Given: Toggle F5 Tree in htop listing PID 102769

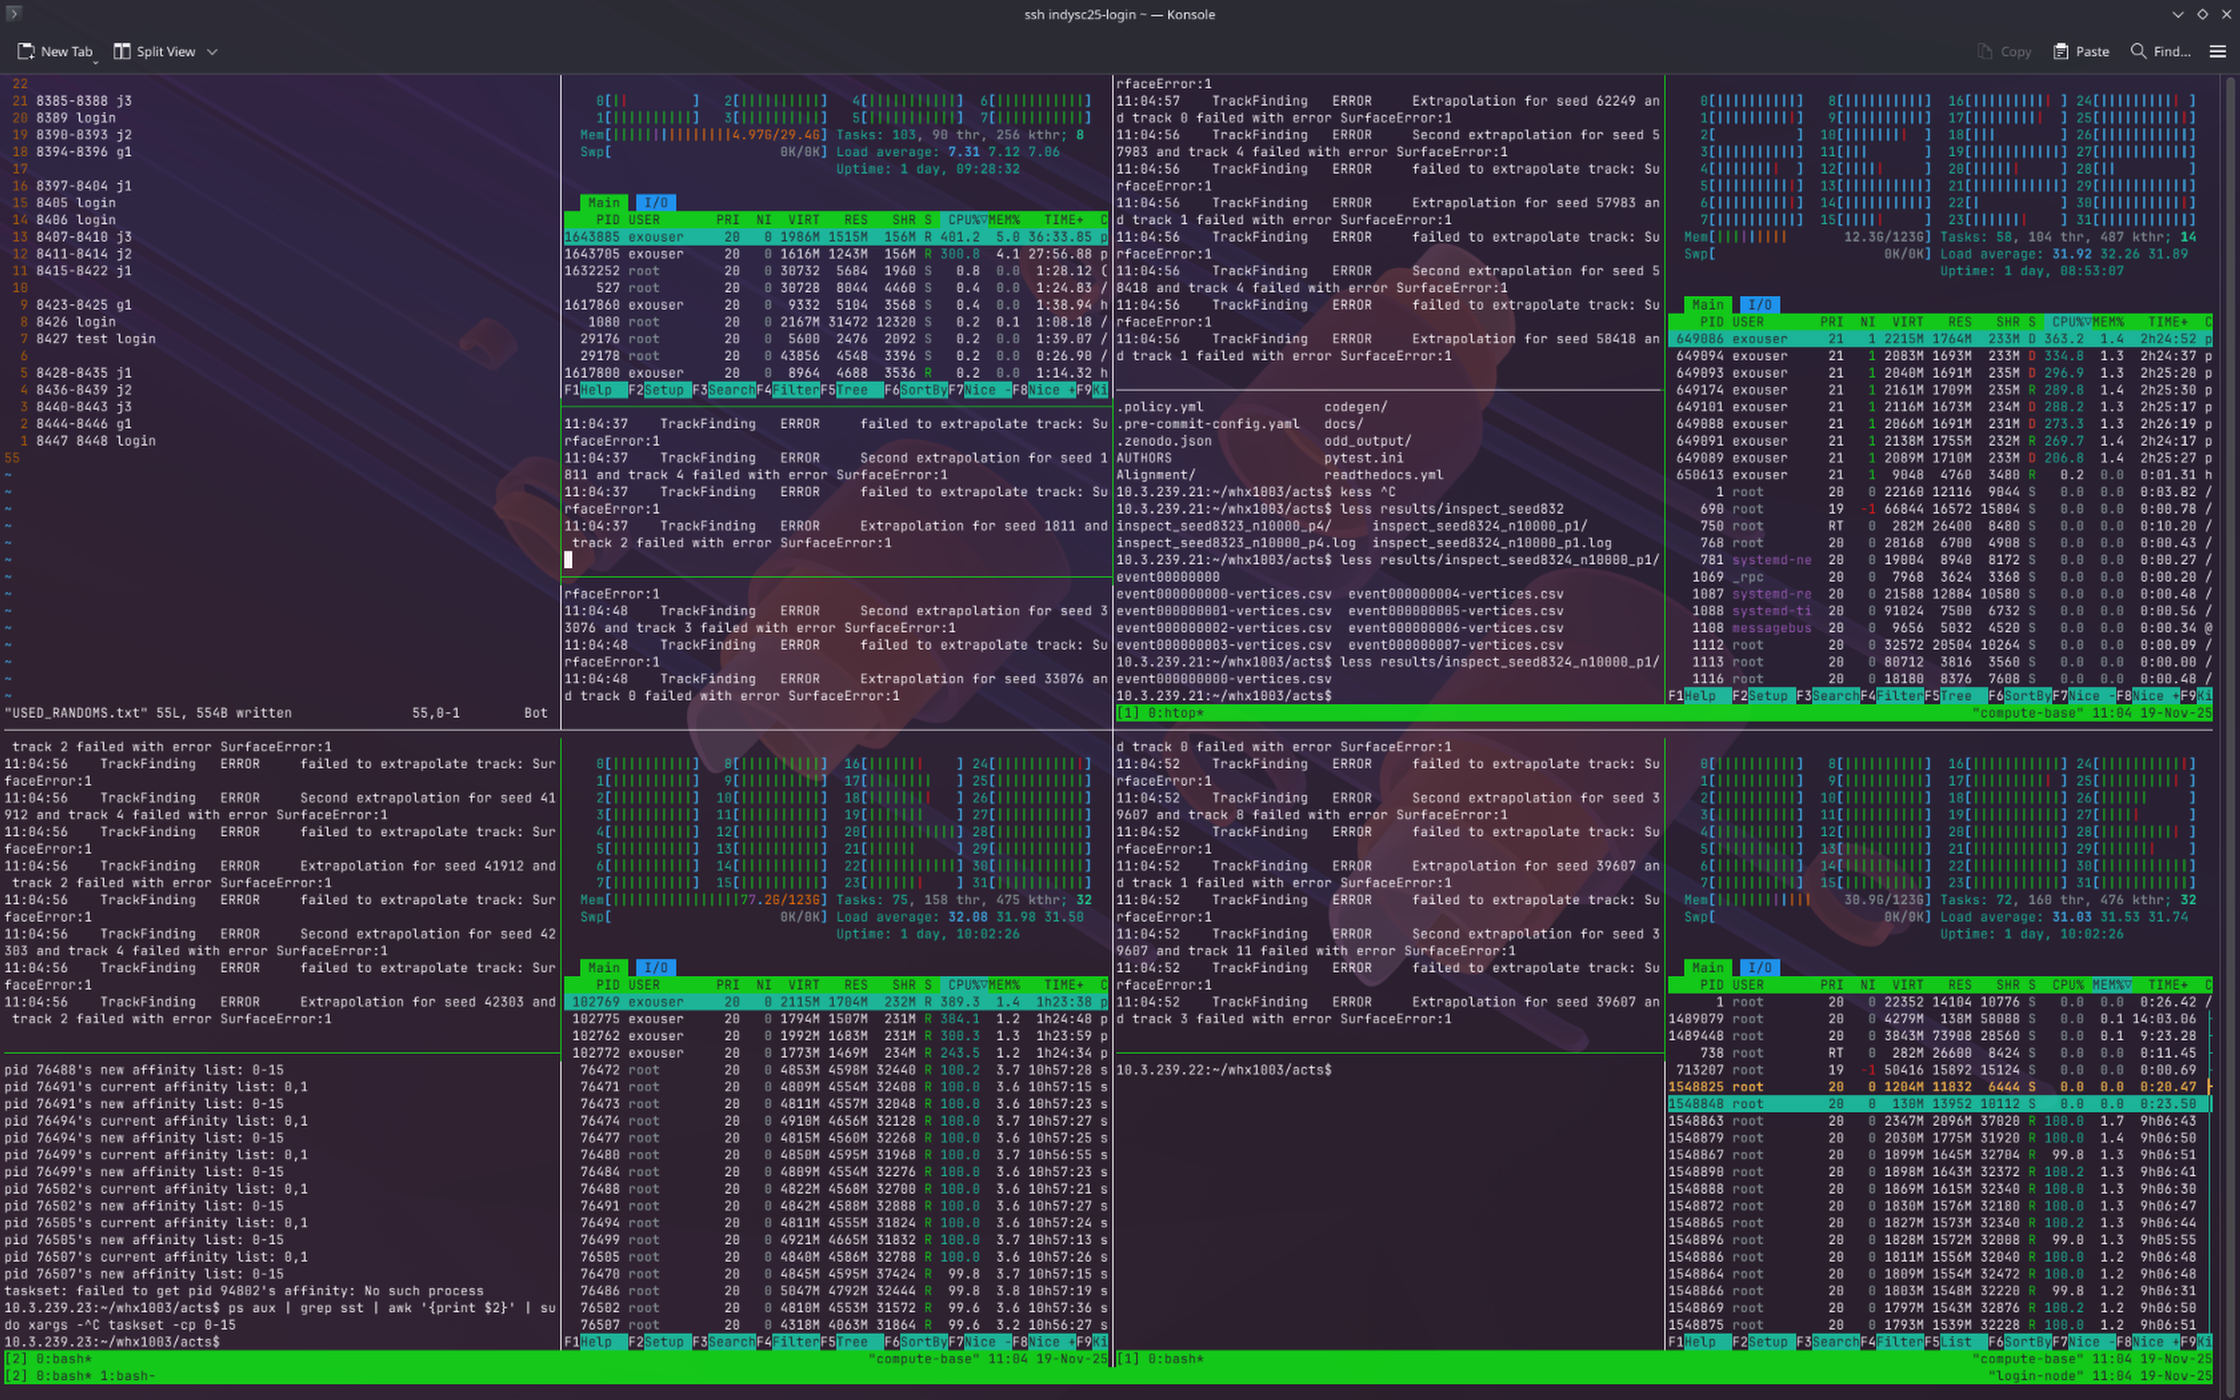Looking at the screenshot, I should point(852,1342).
